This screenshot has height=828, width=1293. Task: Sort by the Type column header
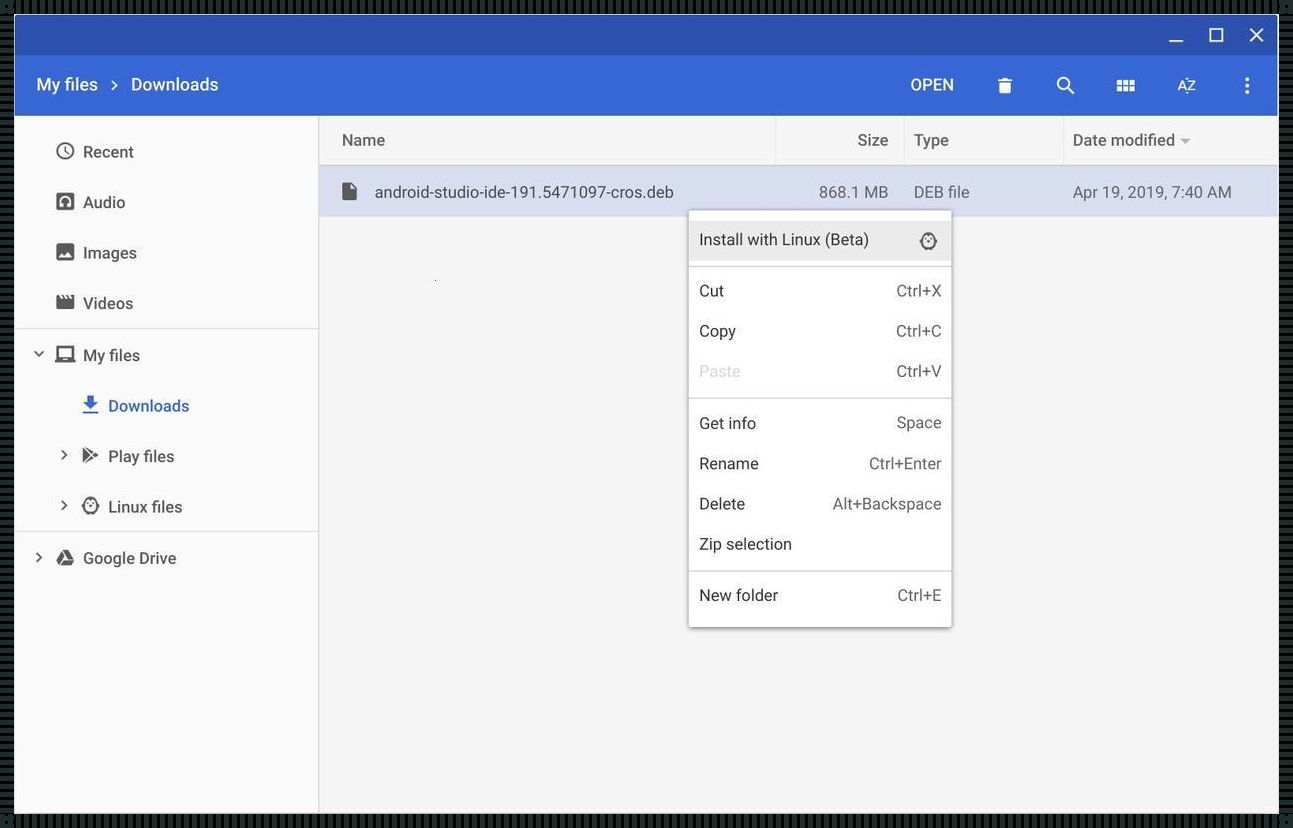[931, 140]
